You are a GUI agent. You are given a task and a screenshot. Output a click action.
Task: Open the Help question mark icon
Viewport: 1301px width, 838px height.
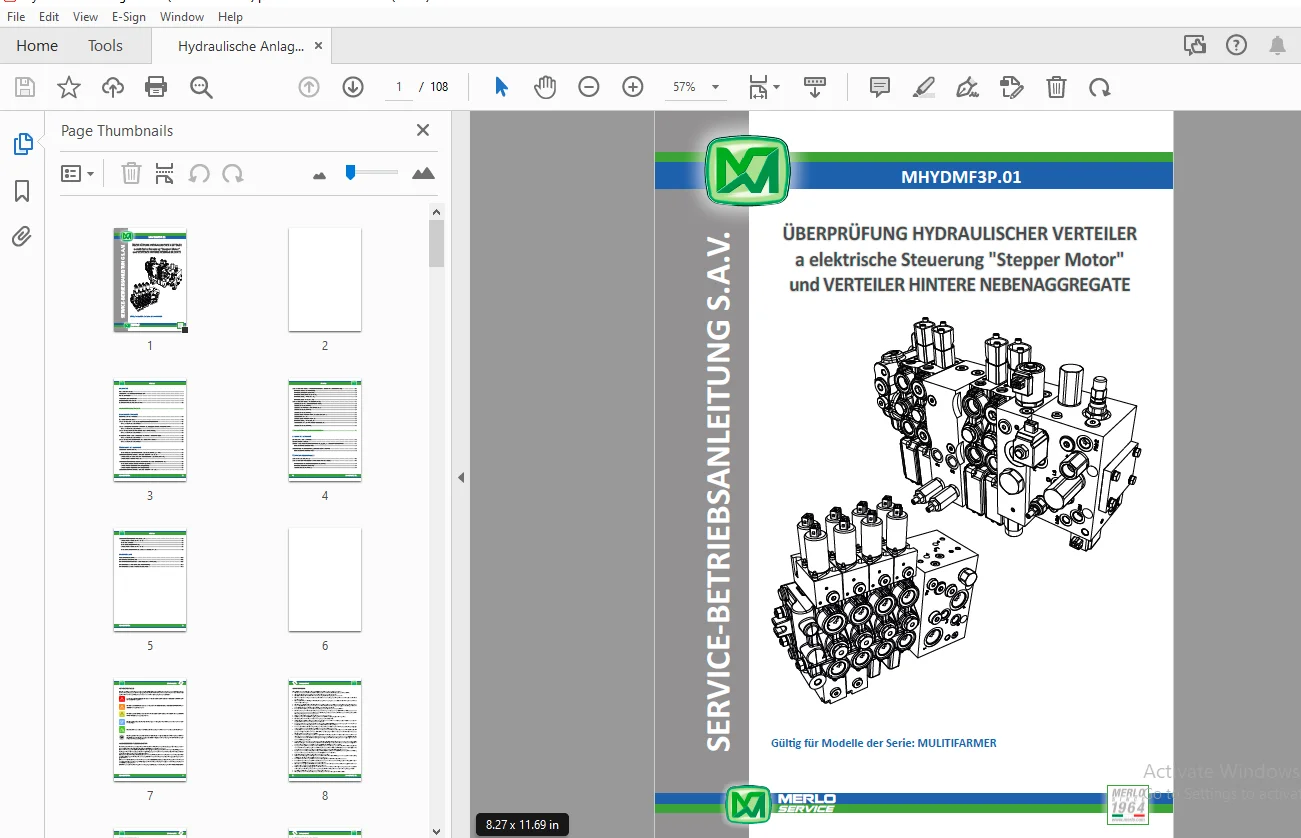pos(1236,45)
